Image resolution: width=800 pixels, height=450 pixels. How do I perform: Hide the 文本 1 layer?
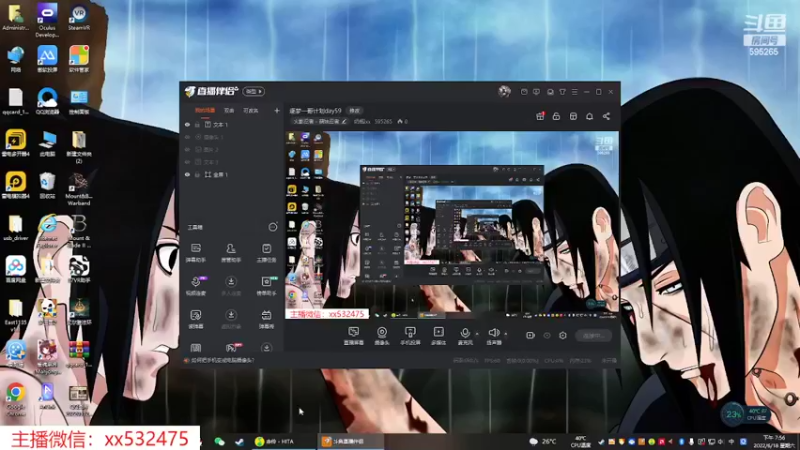[187, 124]
